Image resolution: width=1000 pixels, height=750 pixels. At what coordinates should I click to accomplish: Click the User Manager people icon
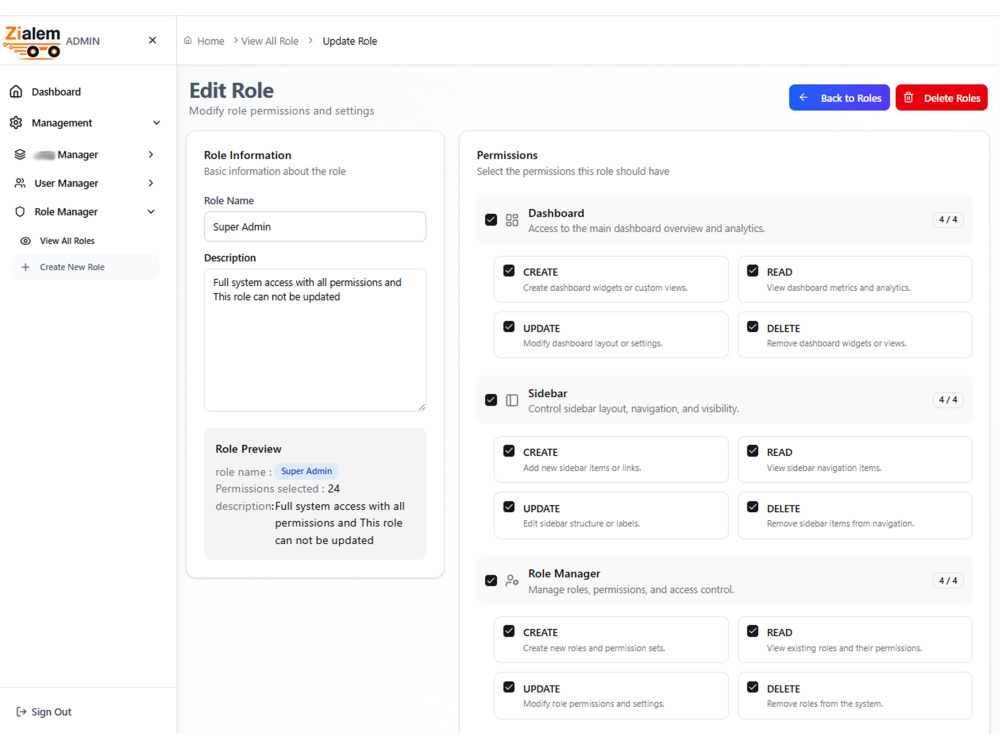click(20, 183)
